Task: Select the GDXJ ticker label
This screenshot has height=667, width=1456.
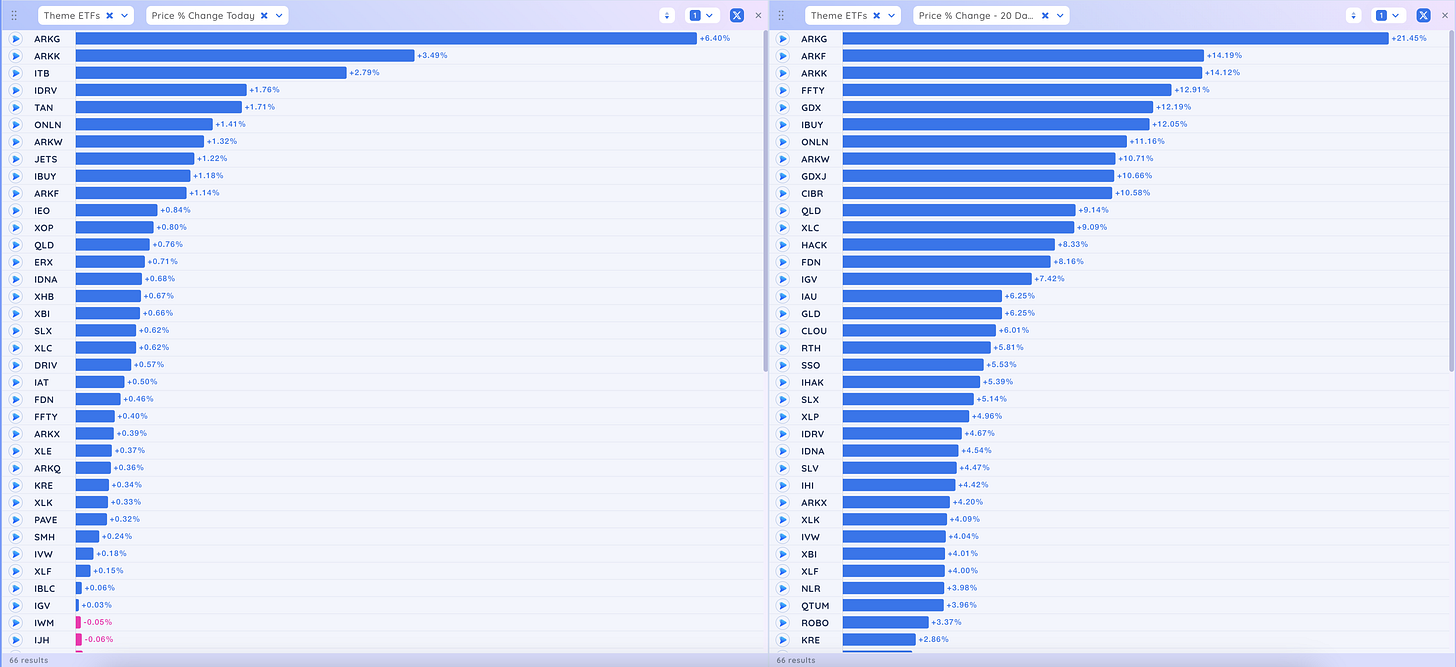Action: pyautogui.click(x=813, y=176)
